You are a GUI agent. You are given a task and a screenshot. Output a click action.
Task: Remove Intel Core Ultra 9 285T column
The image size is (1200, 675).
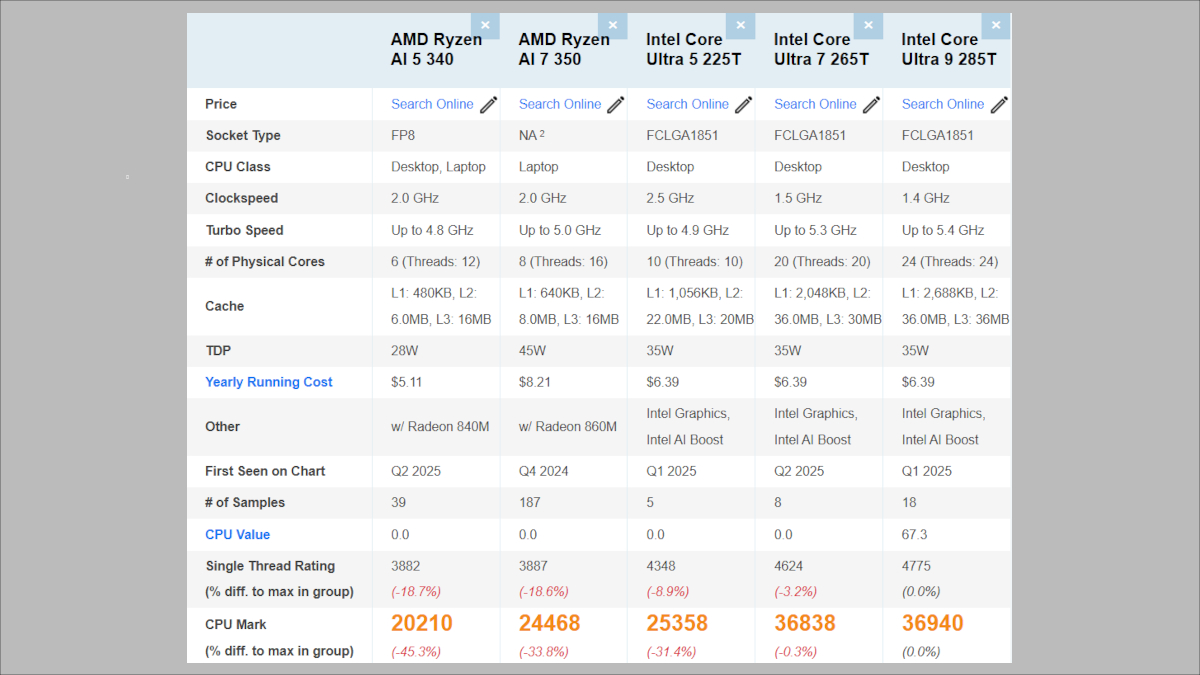[996, 26]
